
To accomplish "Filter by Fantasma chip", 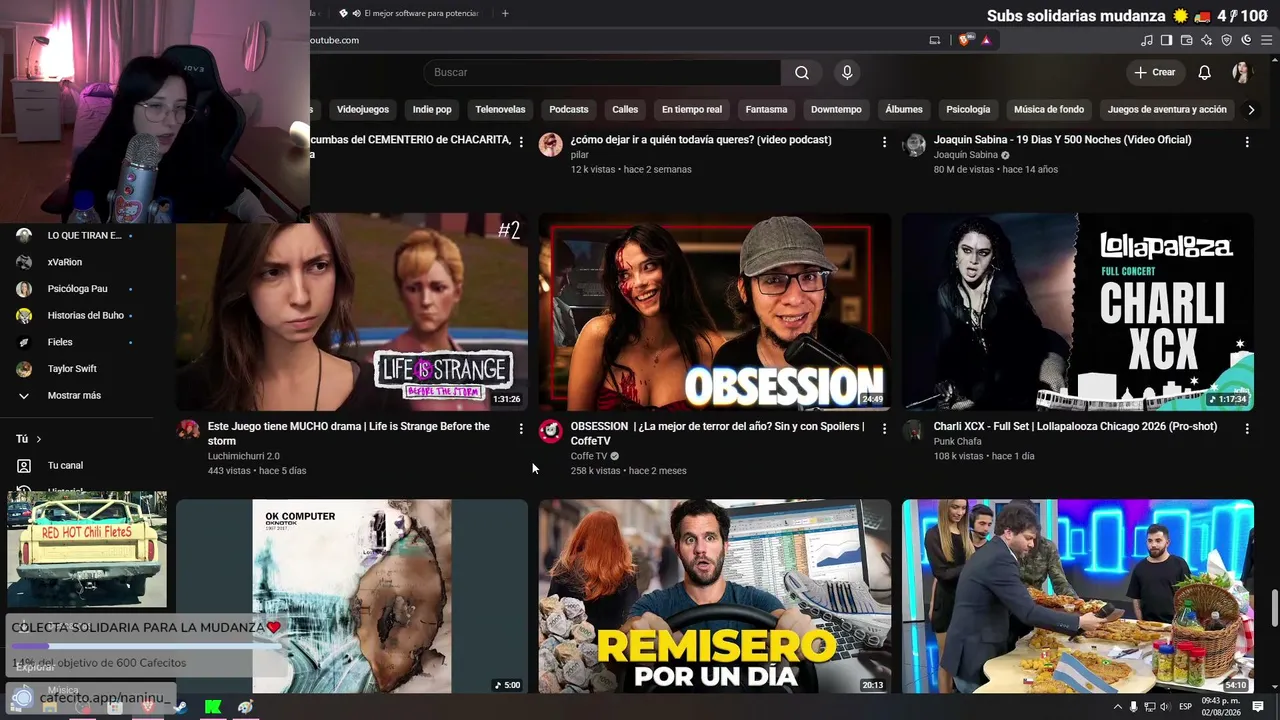I will 767,110.
